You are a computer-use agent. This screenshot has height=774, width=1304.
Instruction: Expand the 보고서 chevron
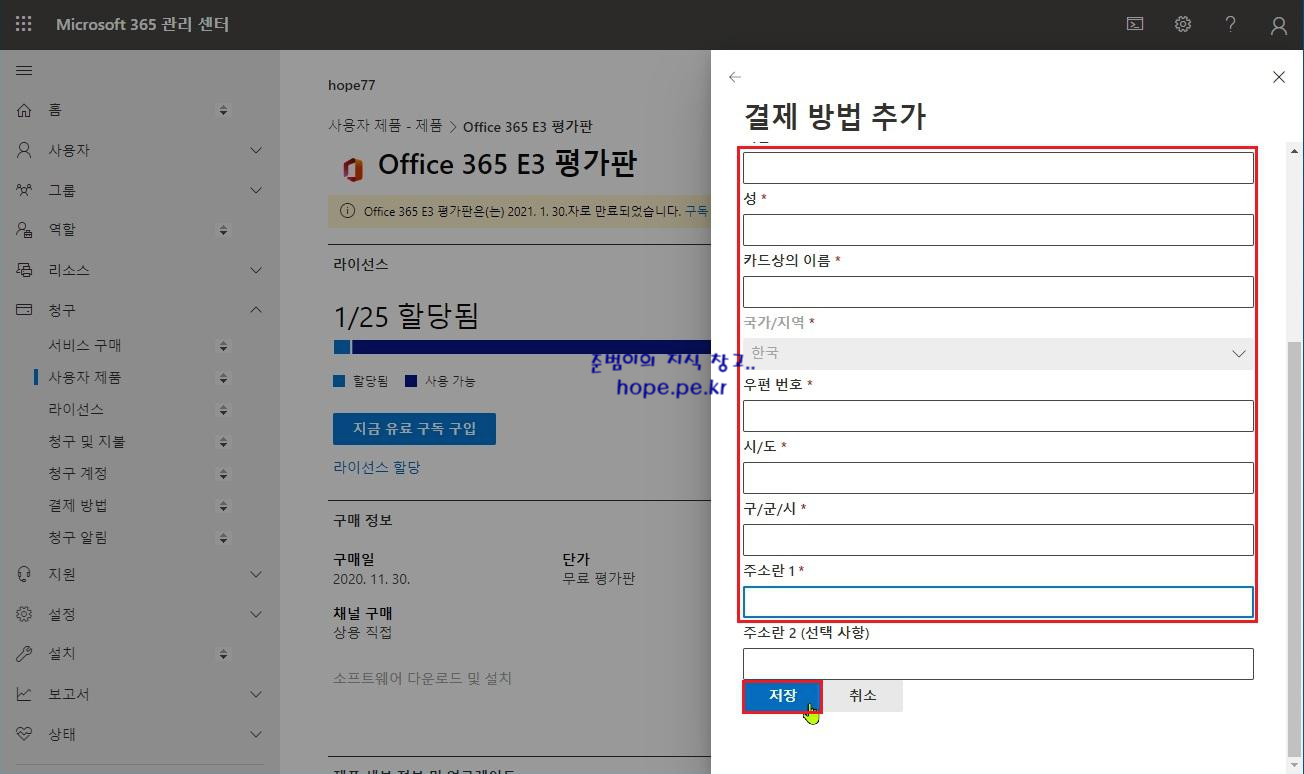point(256,694)
